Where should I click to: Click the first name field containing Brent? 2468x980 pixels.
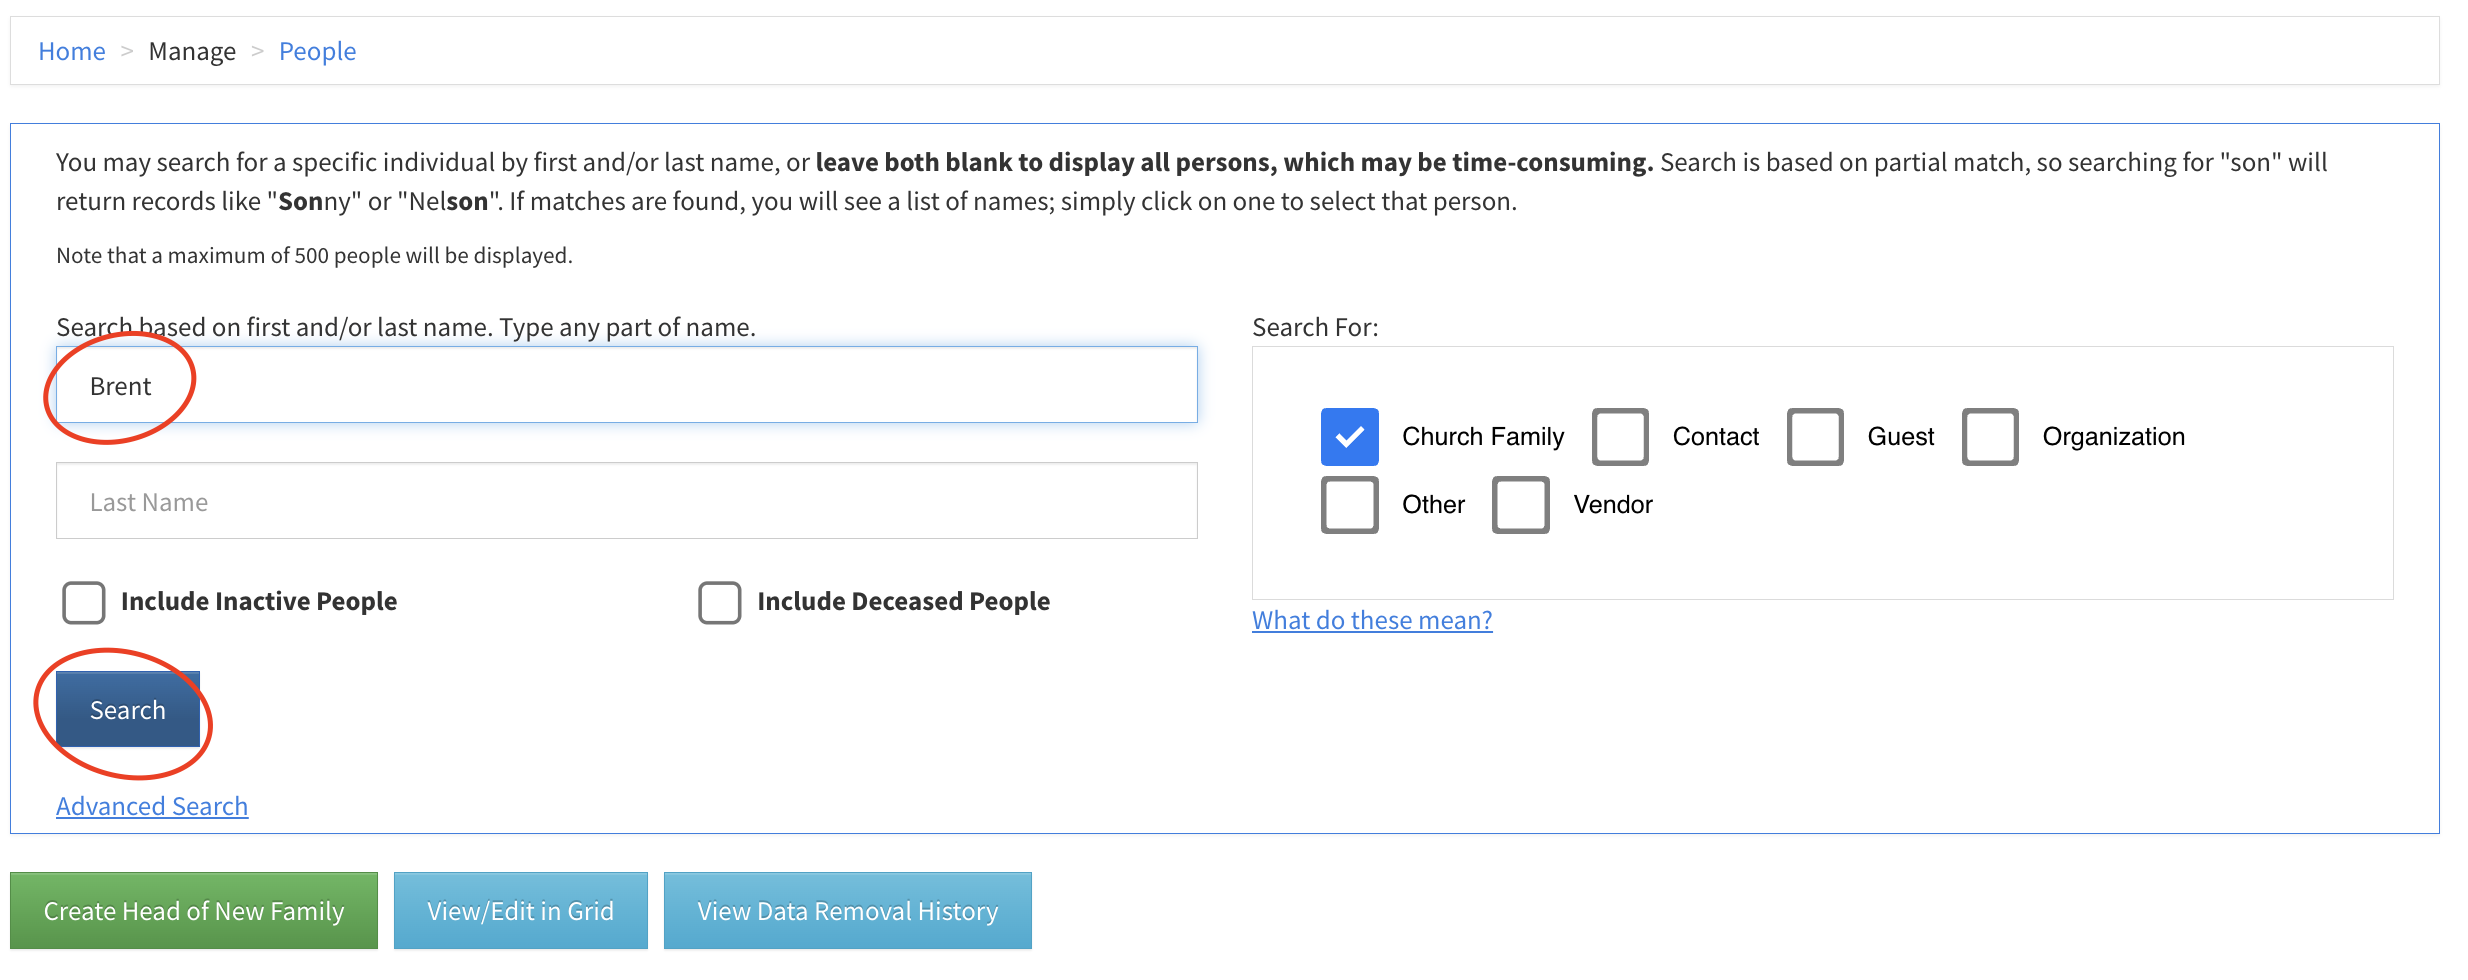click(626, 385)
